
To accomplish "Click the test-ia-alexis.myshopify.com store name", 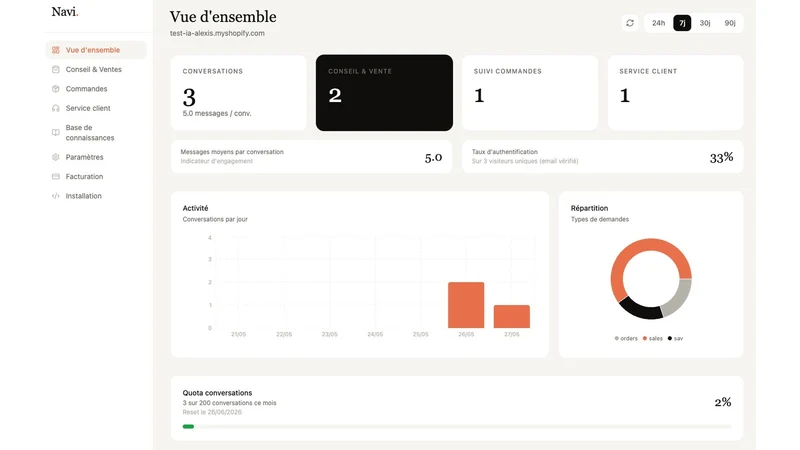I will 217,33.
